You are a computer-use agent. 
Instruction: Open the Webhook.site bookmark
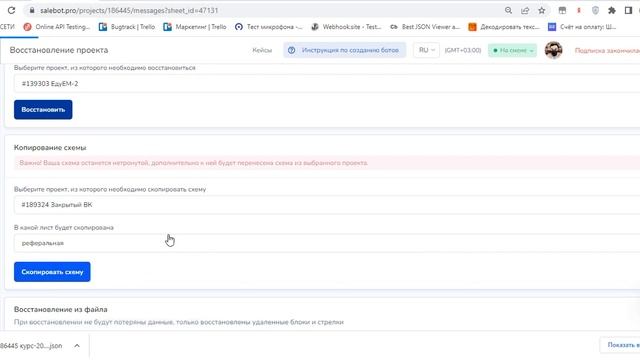(346, 27)
